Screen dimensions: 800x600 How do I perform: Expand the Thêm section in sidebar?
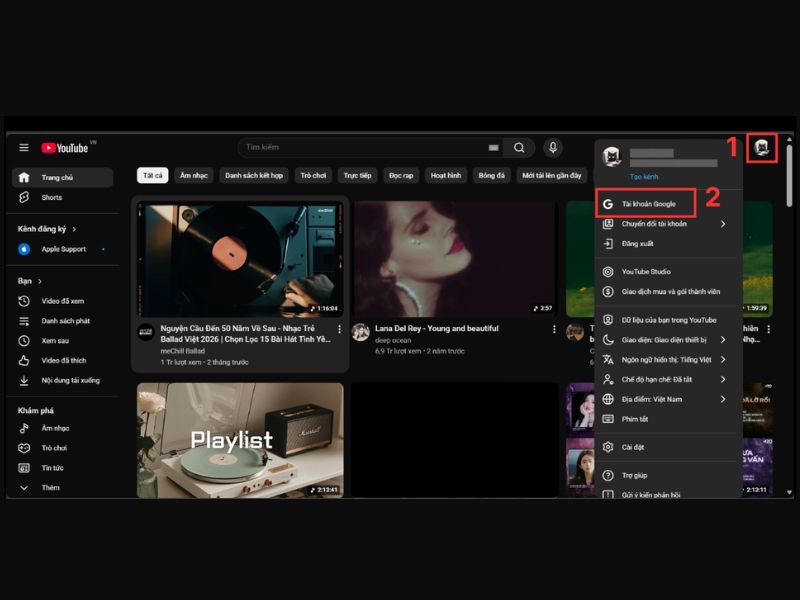click(x=50, y=488)
